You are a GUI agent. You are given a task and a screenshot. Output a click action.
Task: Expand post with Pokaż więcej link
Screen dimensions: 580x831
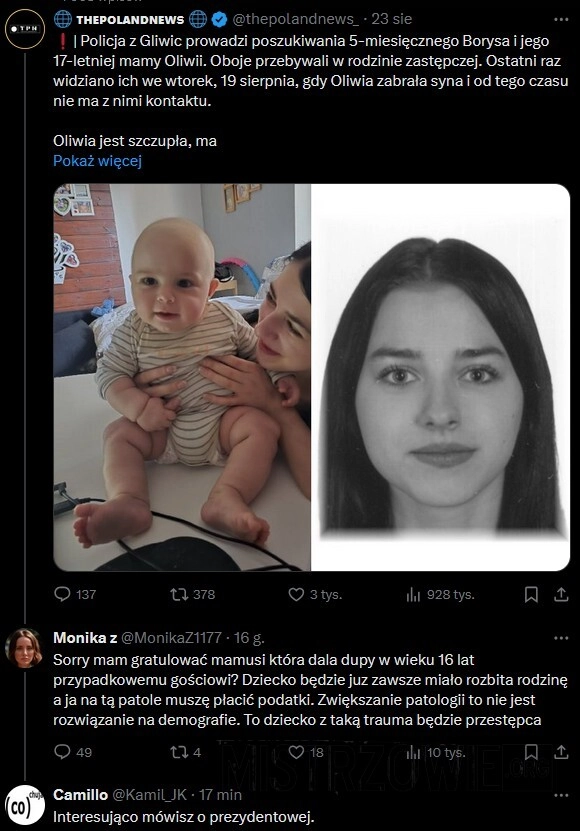pos(98,161)
